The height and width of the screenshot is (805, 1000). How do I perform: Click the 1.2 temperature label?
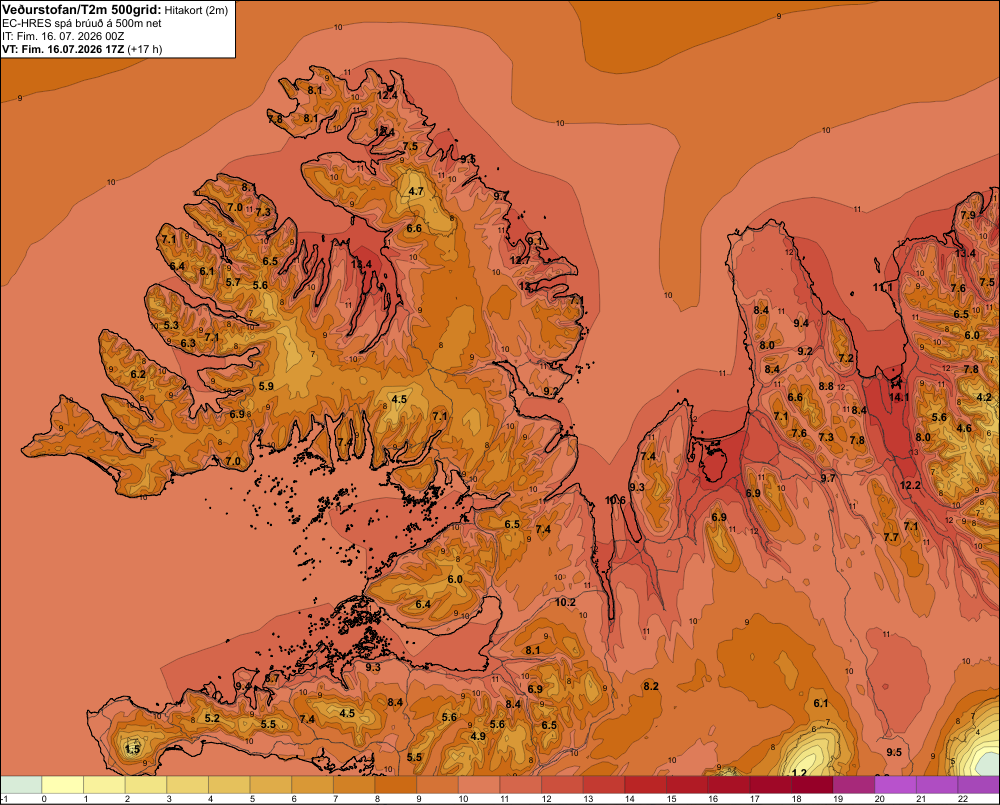click(799, 772)
